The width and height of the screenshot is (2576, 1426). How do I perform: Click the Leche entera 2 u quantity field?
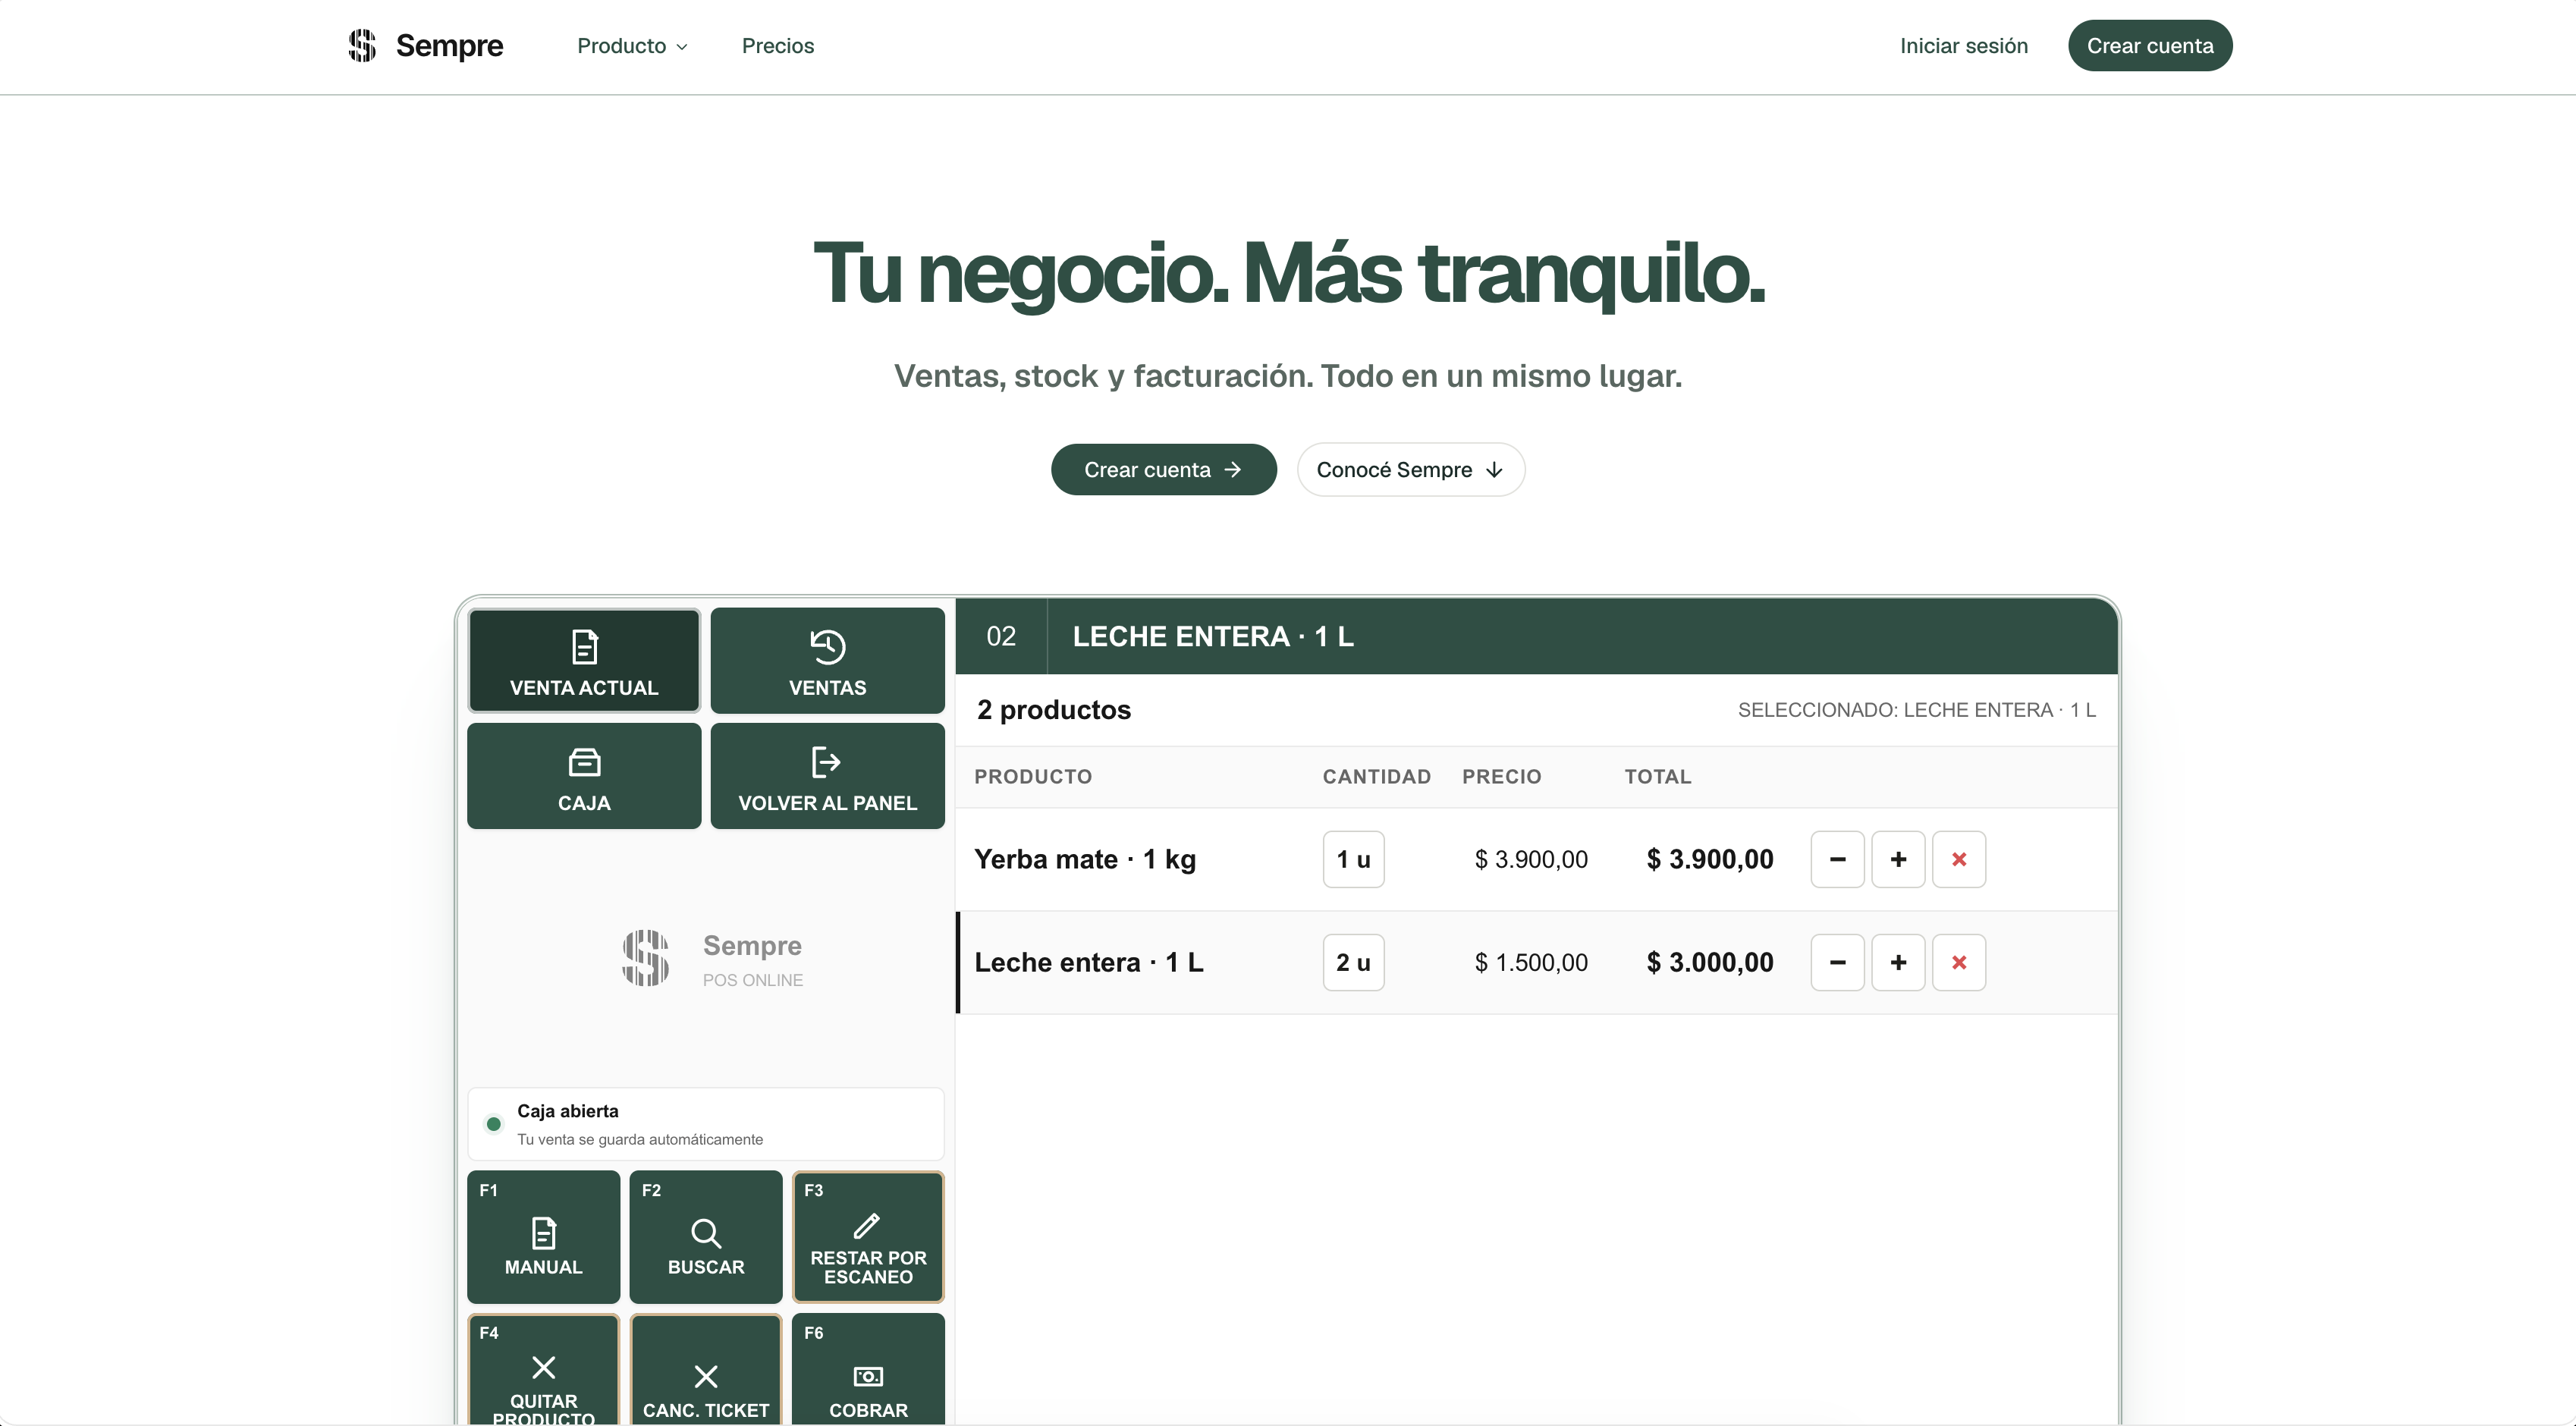[x=1353, y=962]
